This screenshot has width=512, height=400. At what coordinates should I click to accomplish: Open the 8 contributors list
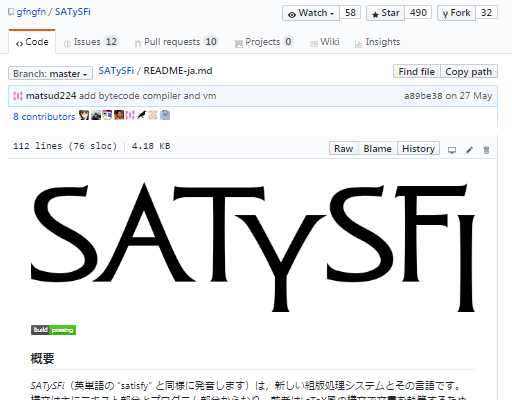(x=44, y=117)
